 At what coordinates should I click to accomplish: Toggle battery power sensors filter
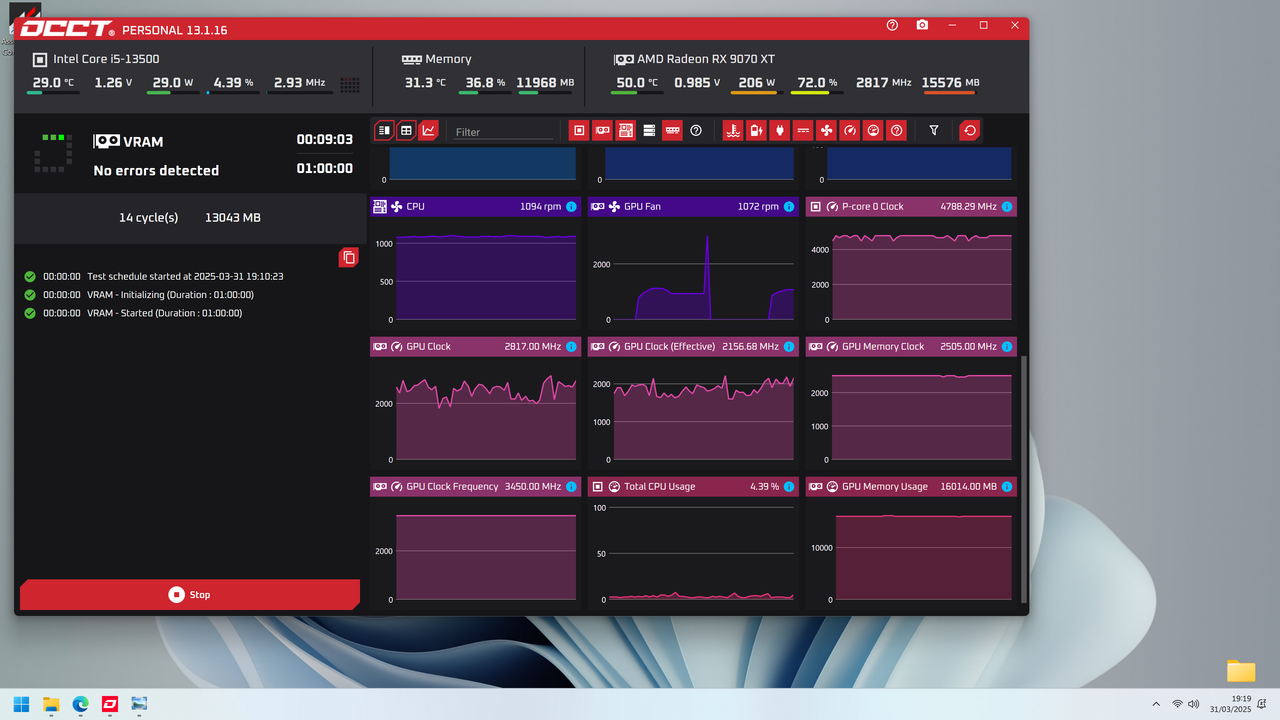[756, 130]
